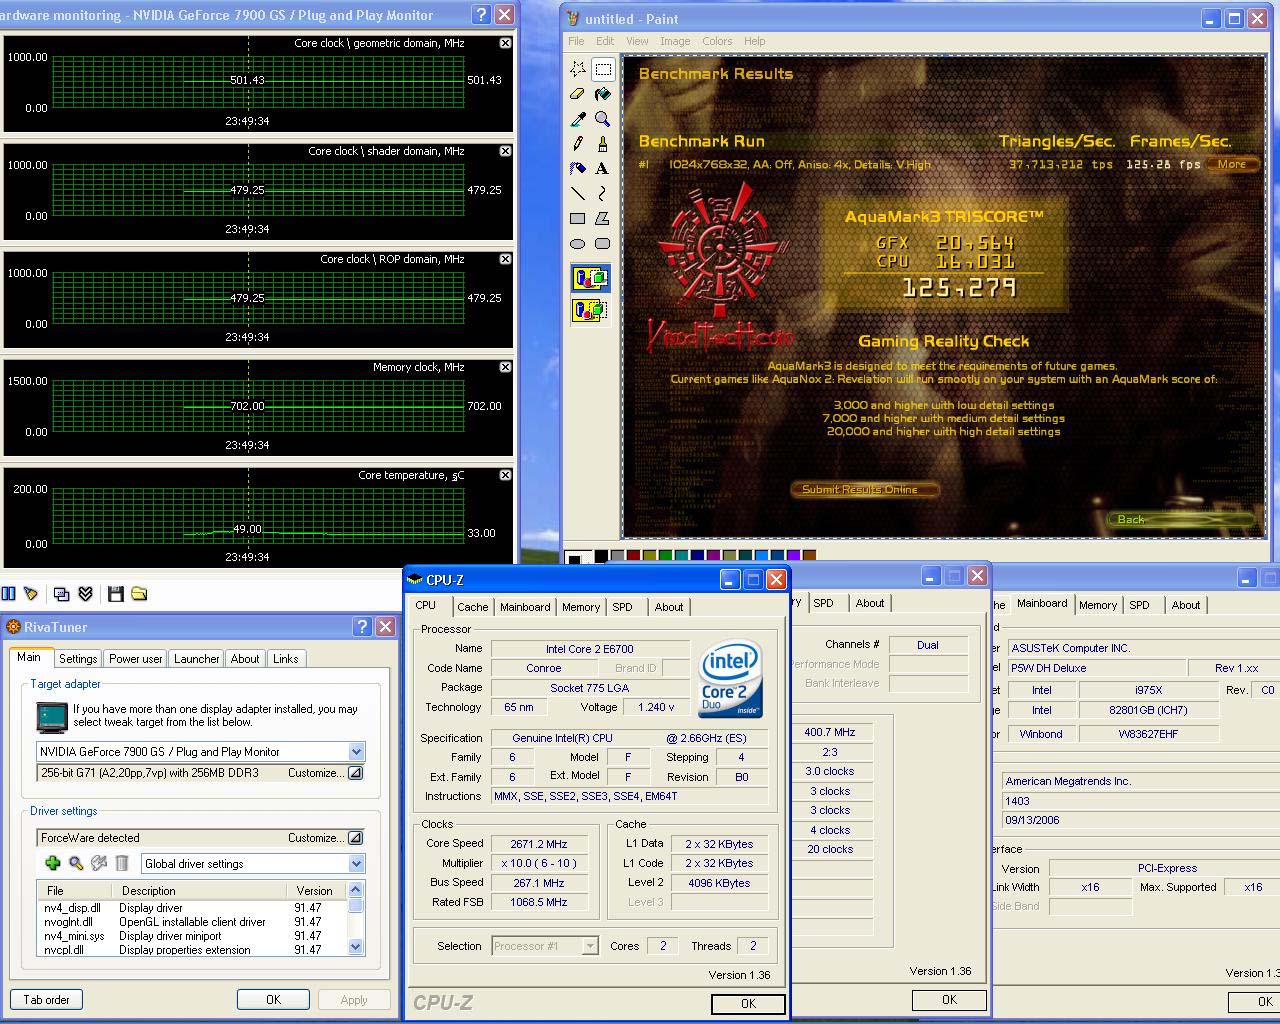The width and height of the screenshot is (1280, 1024).
Task: Switch to the Cache tab in front CPU-Z window
Action: click(473, 607)
